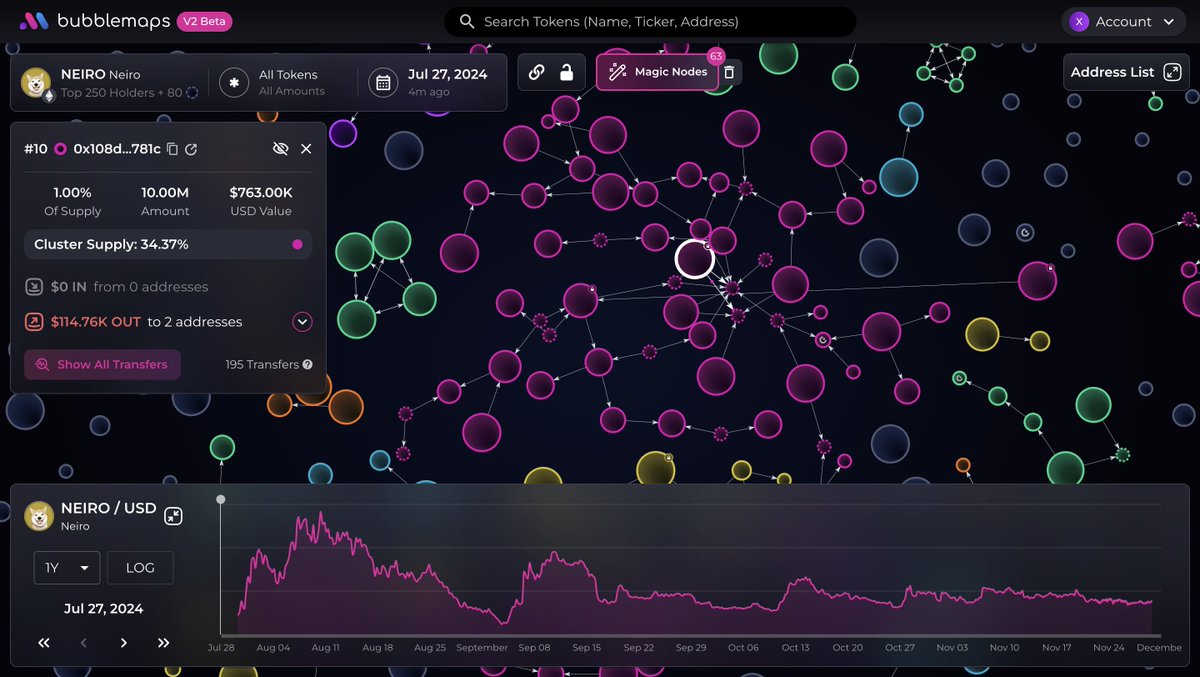Click the $0 IN incoming transfers icon
The width and height of the screenshot is (1200, 677).
click(33, 287)
